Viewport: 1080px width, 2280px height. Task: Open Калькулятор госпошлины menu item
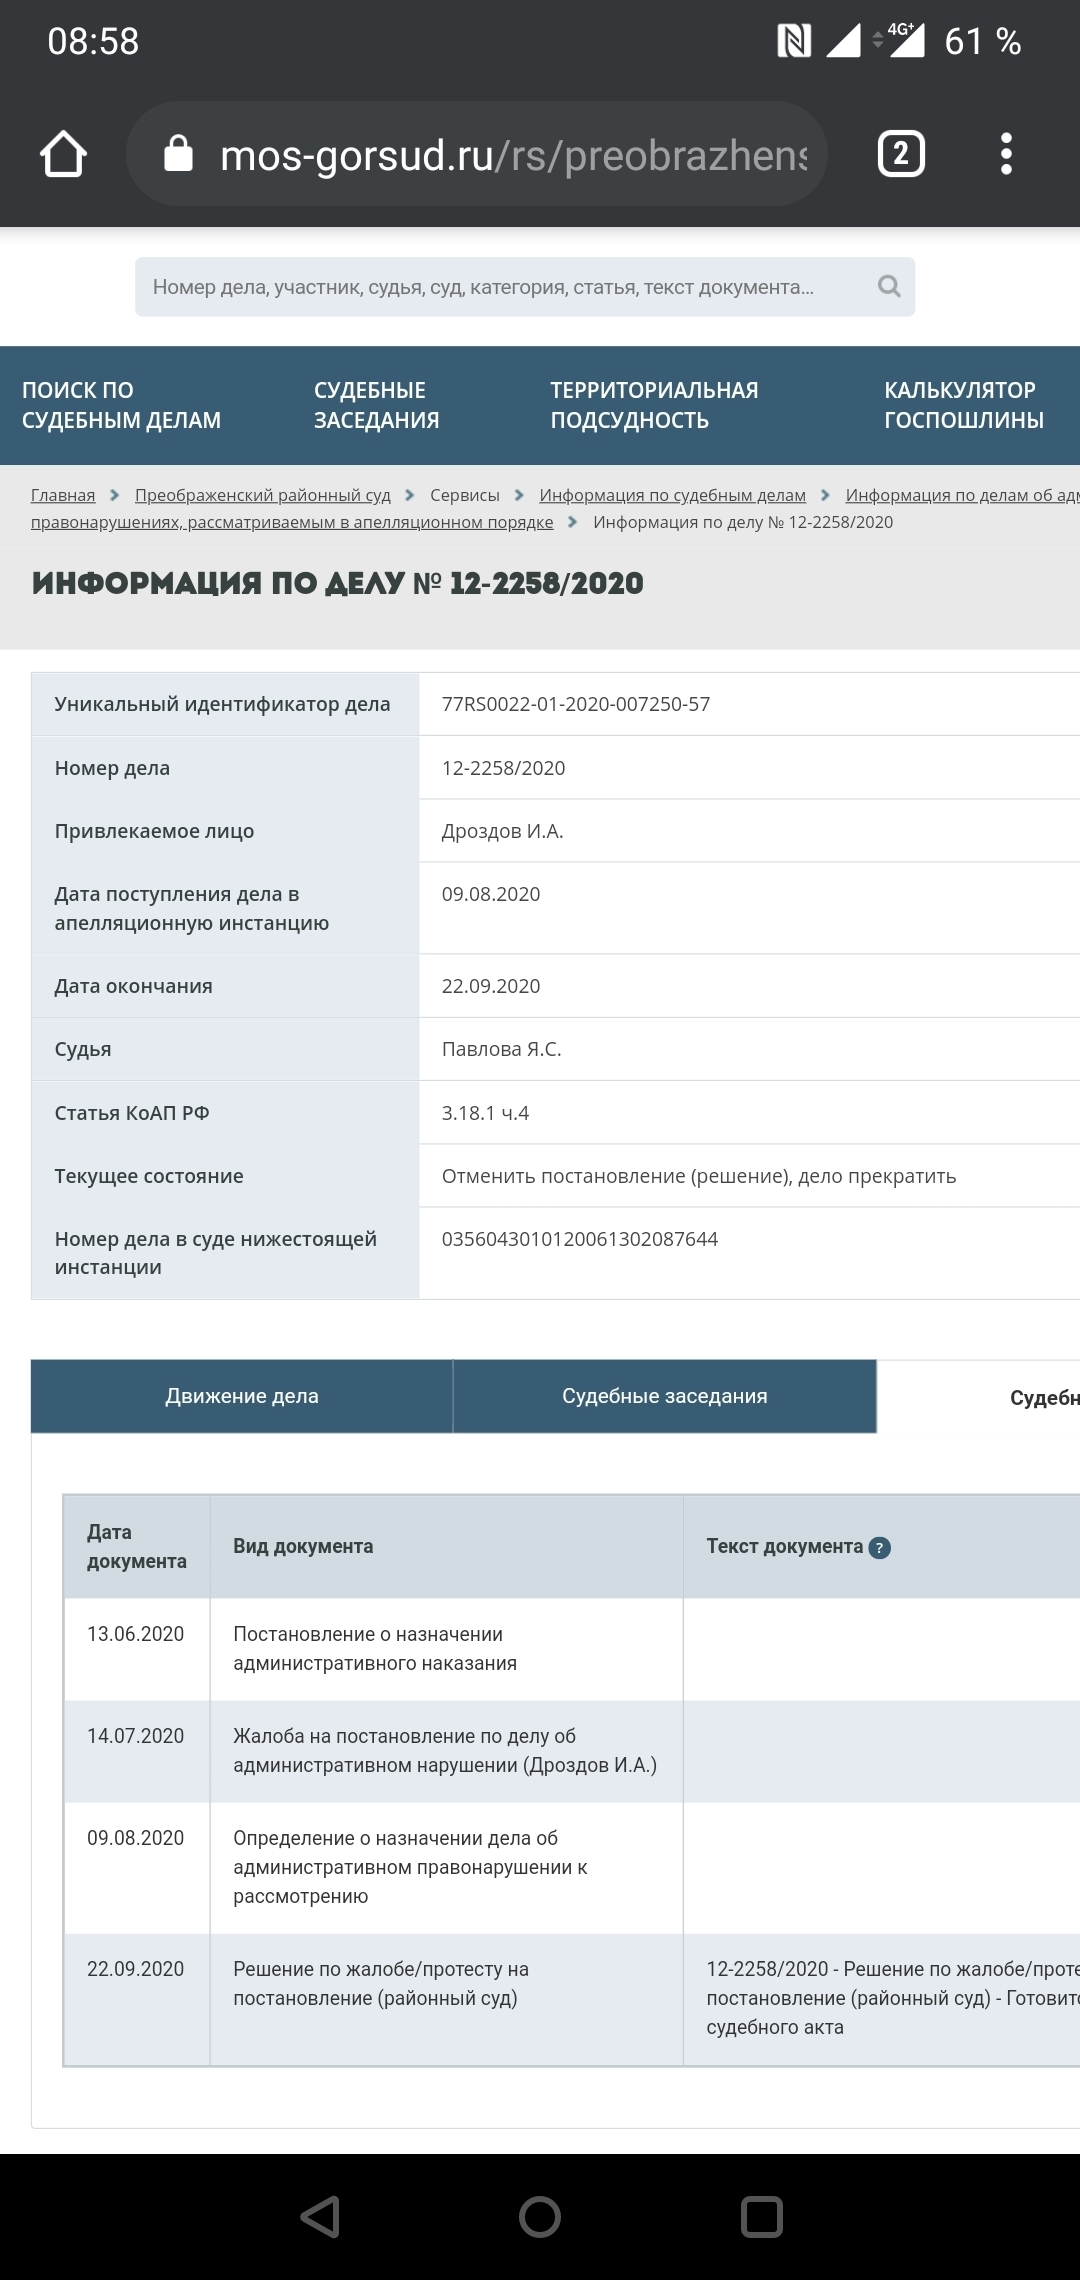963,405
